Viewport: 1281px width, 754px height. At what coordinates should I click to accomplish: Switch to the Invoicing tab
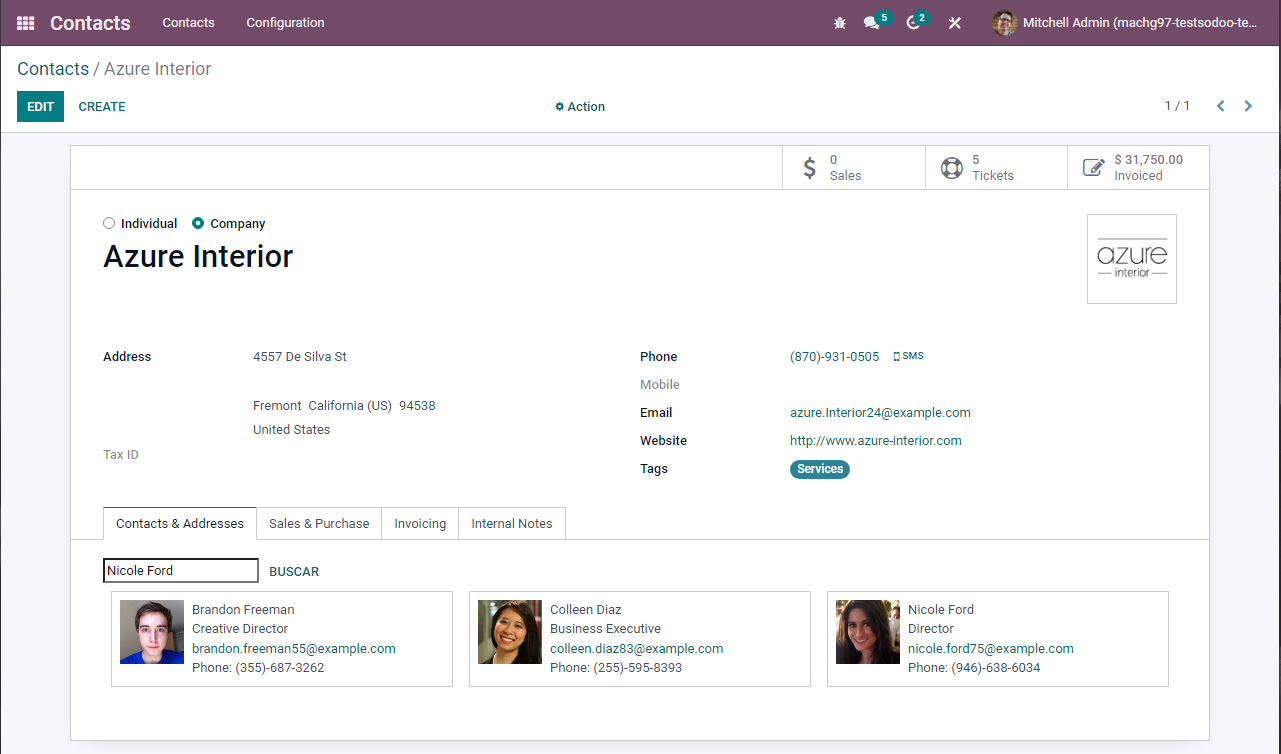point(420,524)
